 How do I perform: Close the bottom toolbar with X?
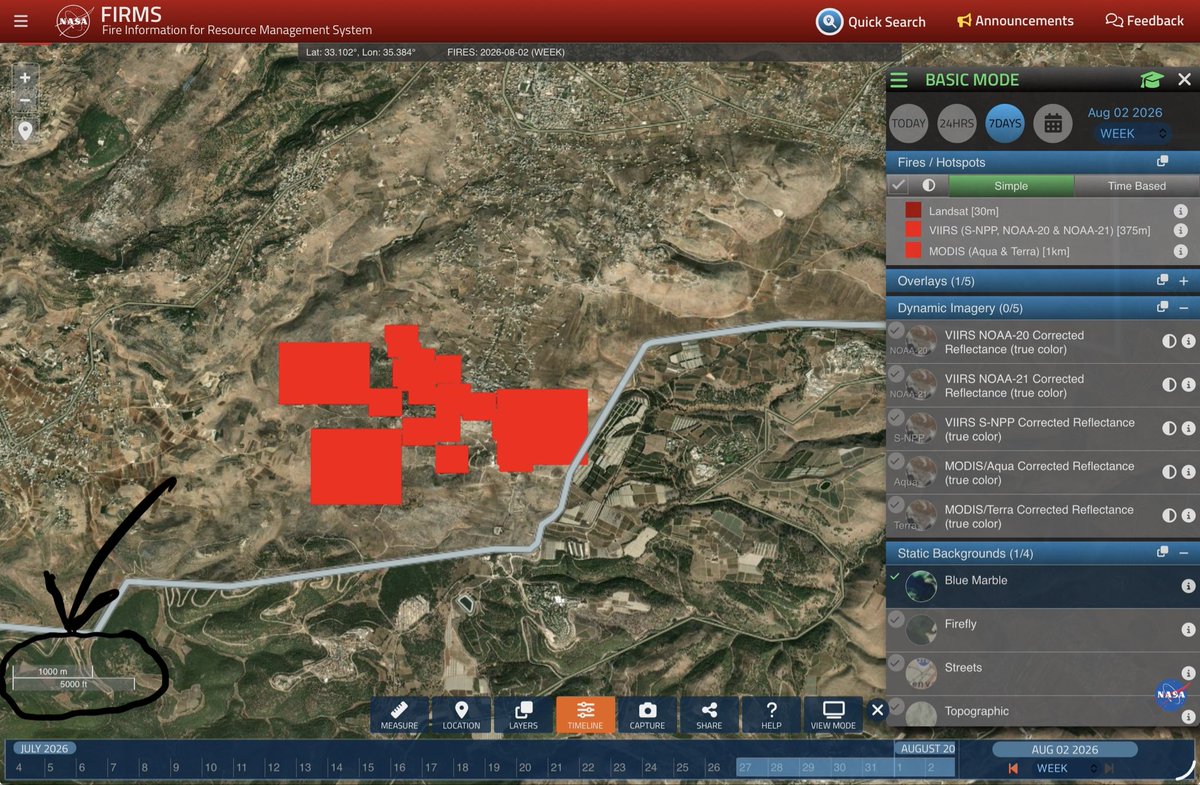[x=877, y=710]
